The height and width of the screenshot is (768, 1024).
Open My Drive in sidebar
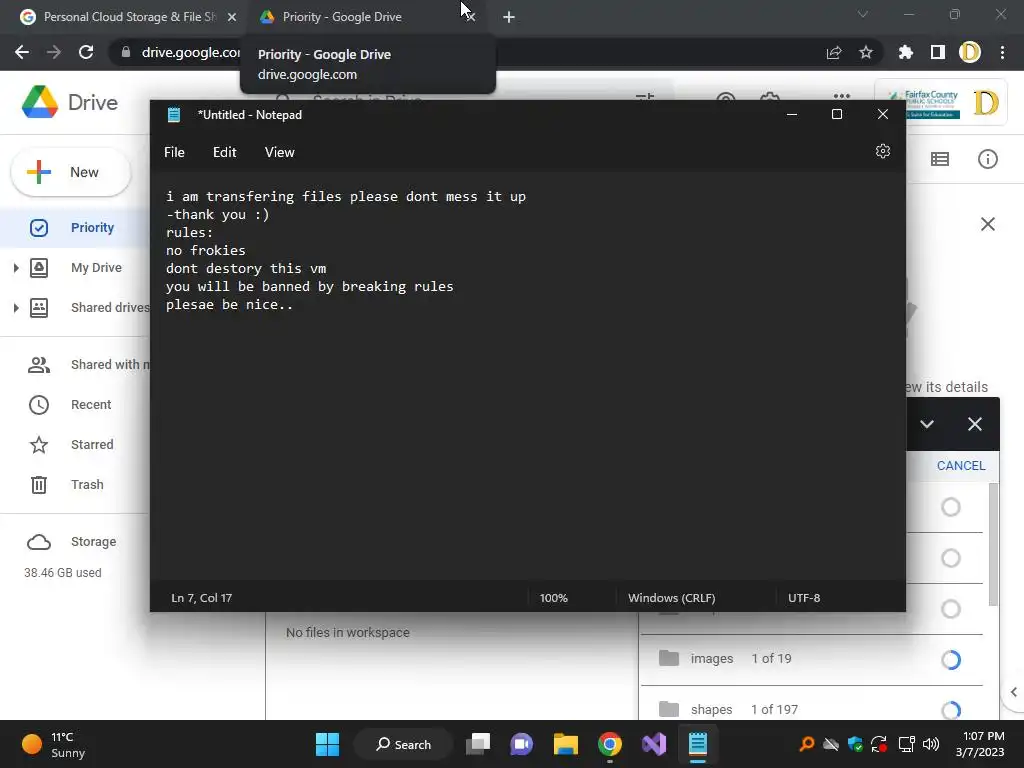(x=96, y=267)
